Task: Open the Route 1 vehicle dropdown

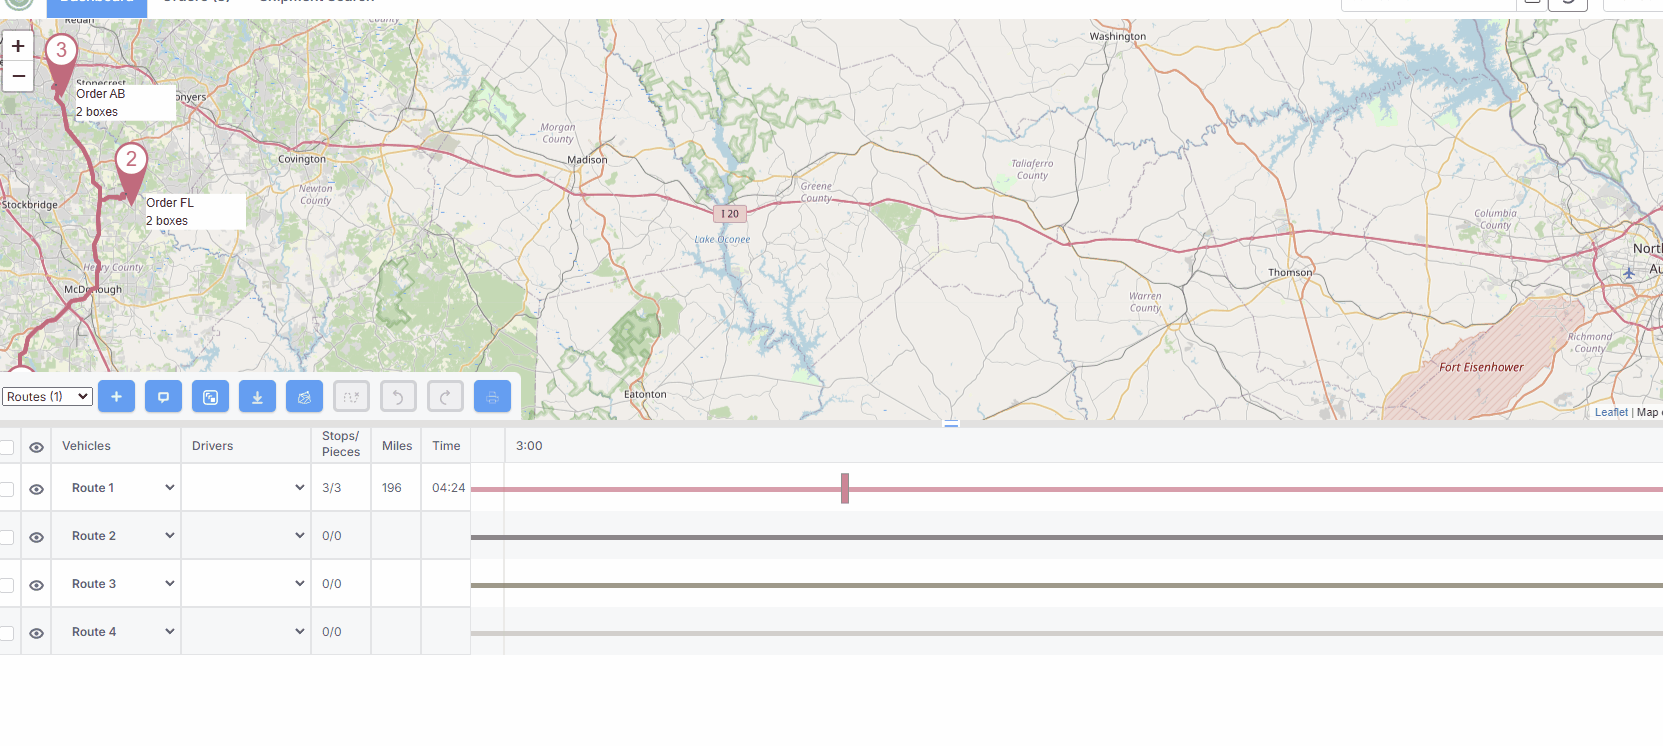Action: [x=120, y=488]
